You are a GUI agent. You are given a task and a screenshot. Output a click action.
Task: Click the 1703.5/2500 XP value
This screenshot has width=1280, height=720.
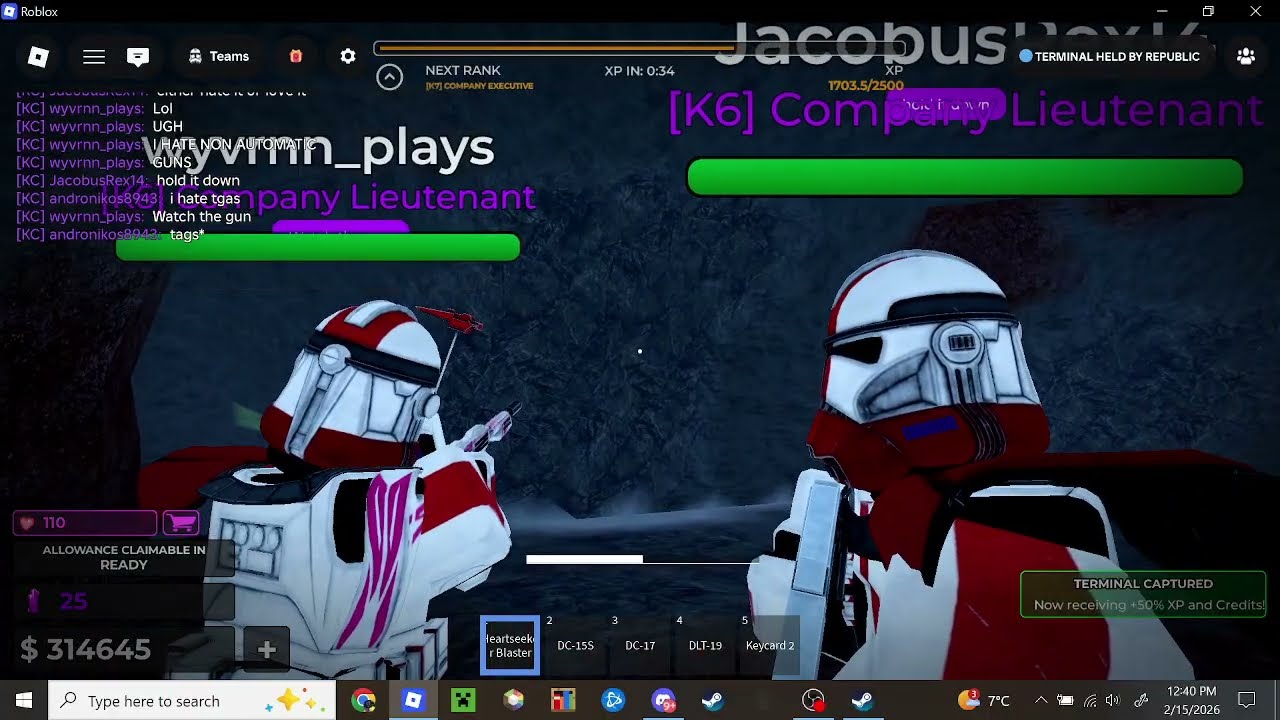click(866, 86)
